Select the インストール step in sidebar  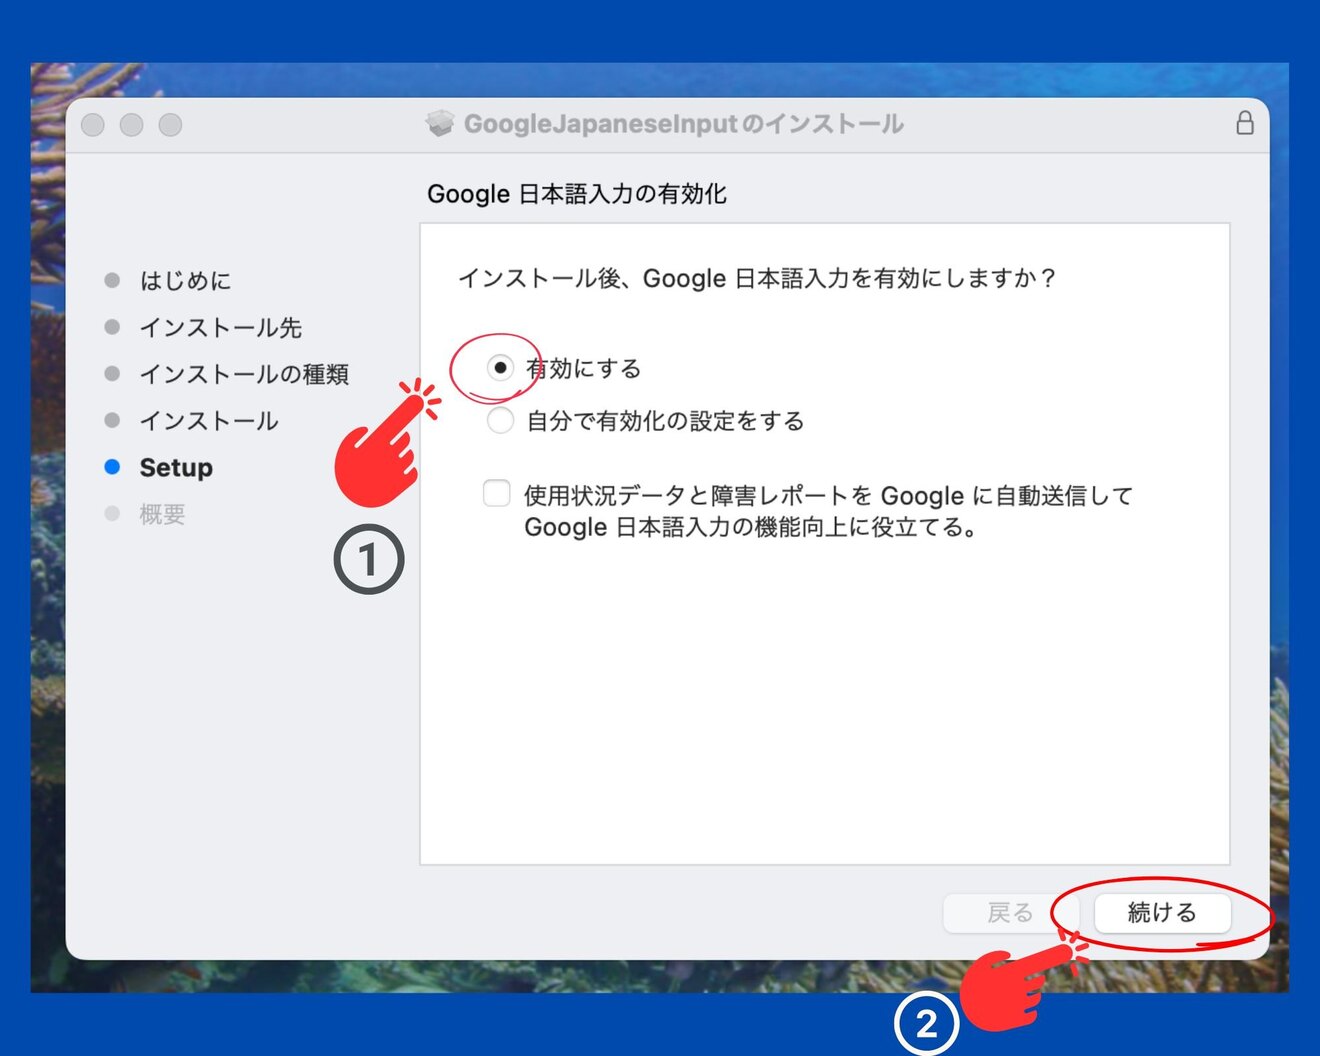coord(208,421)
